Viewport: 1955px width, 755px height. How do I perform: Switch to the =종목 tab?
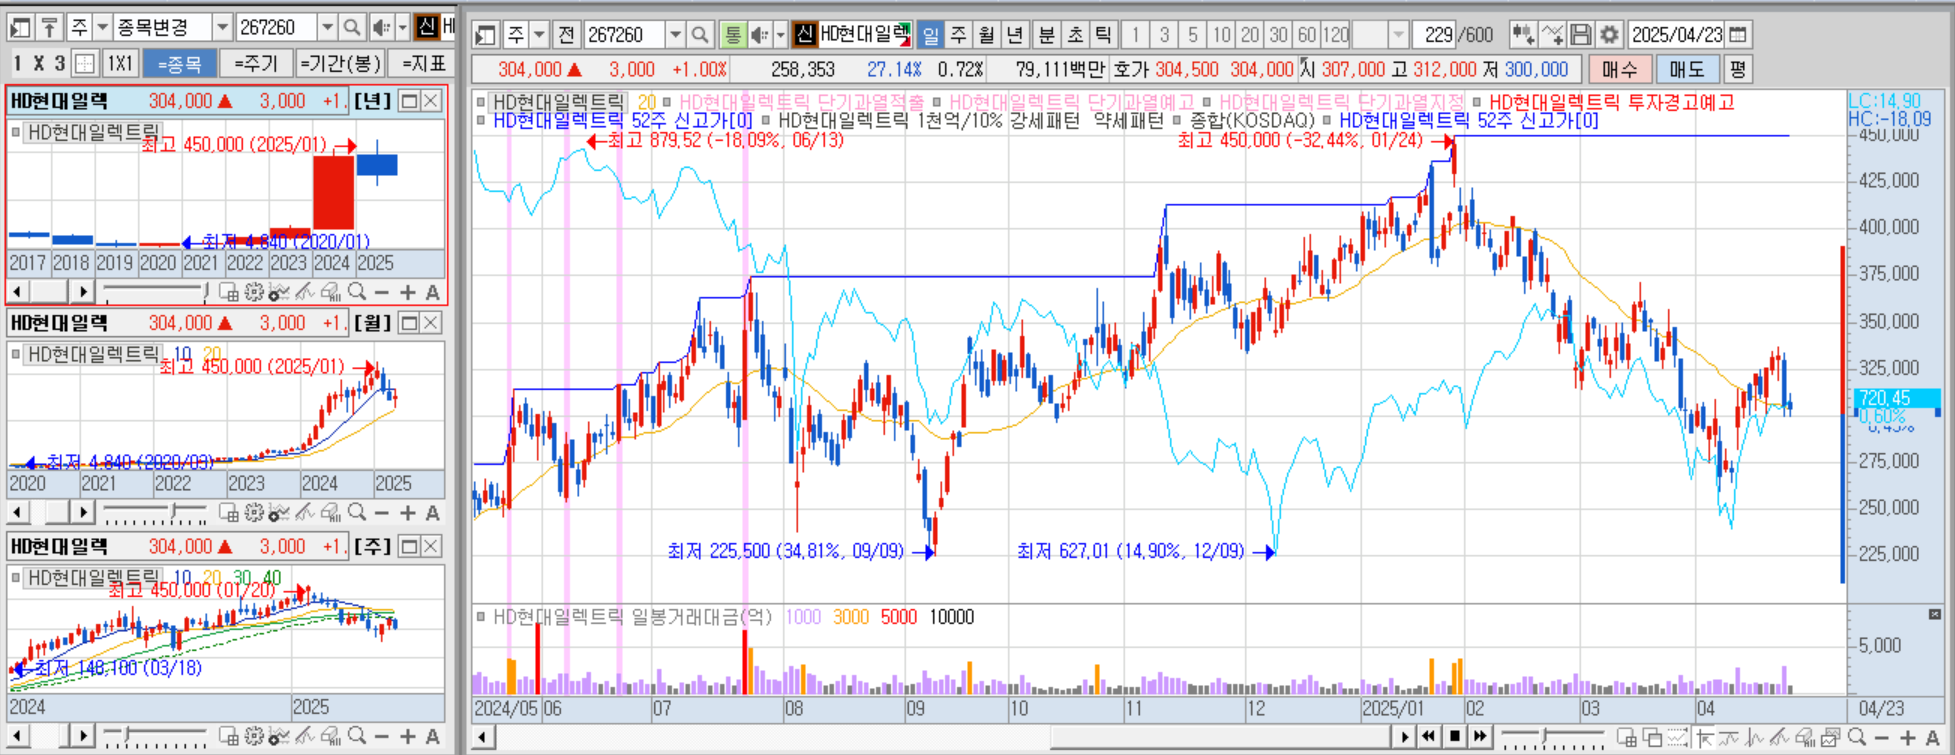click(x=180, y=63)
